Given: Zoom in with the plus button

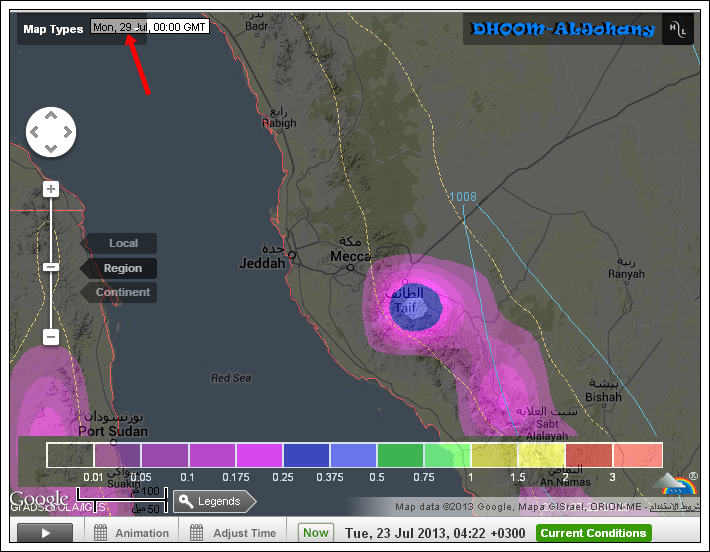Looking at the screenshot, I should coord(51,189).
